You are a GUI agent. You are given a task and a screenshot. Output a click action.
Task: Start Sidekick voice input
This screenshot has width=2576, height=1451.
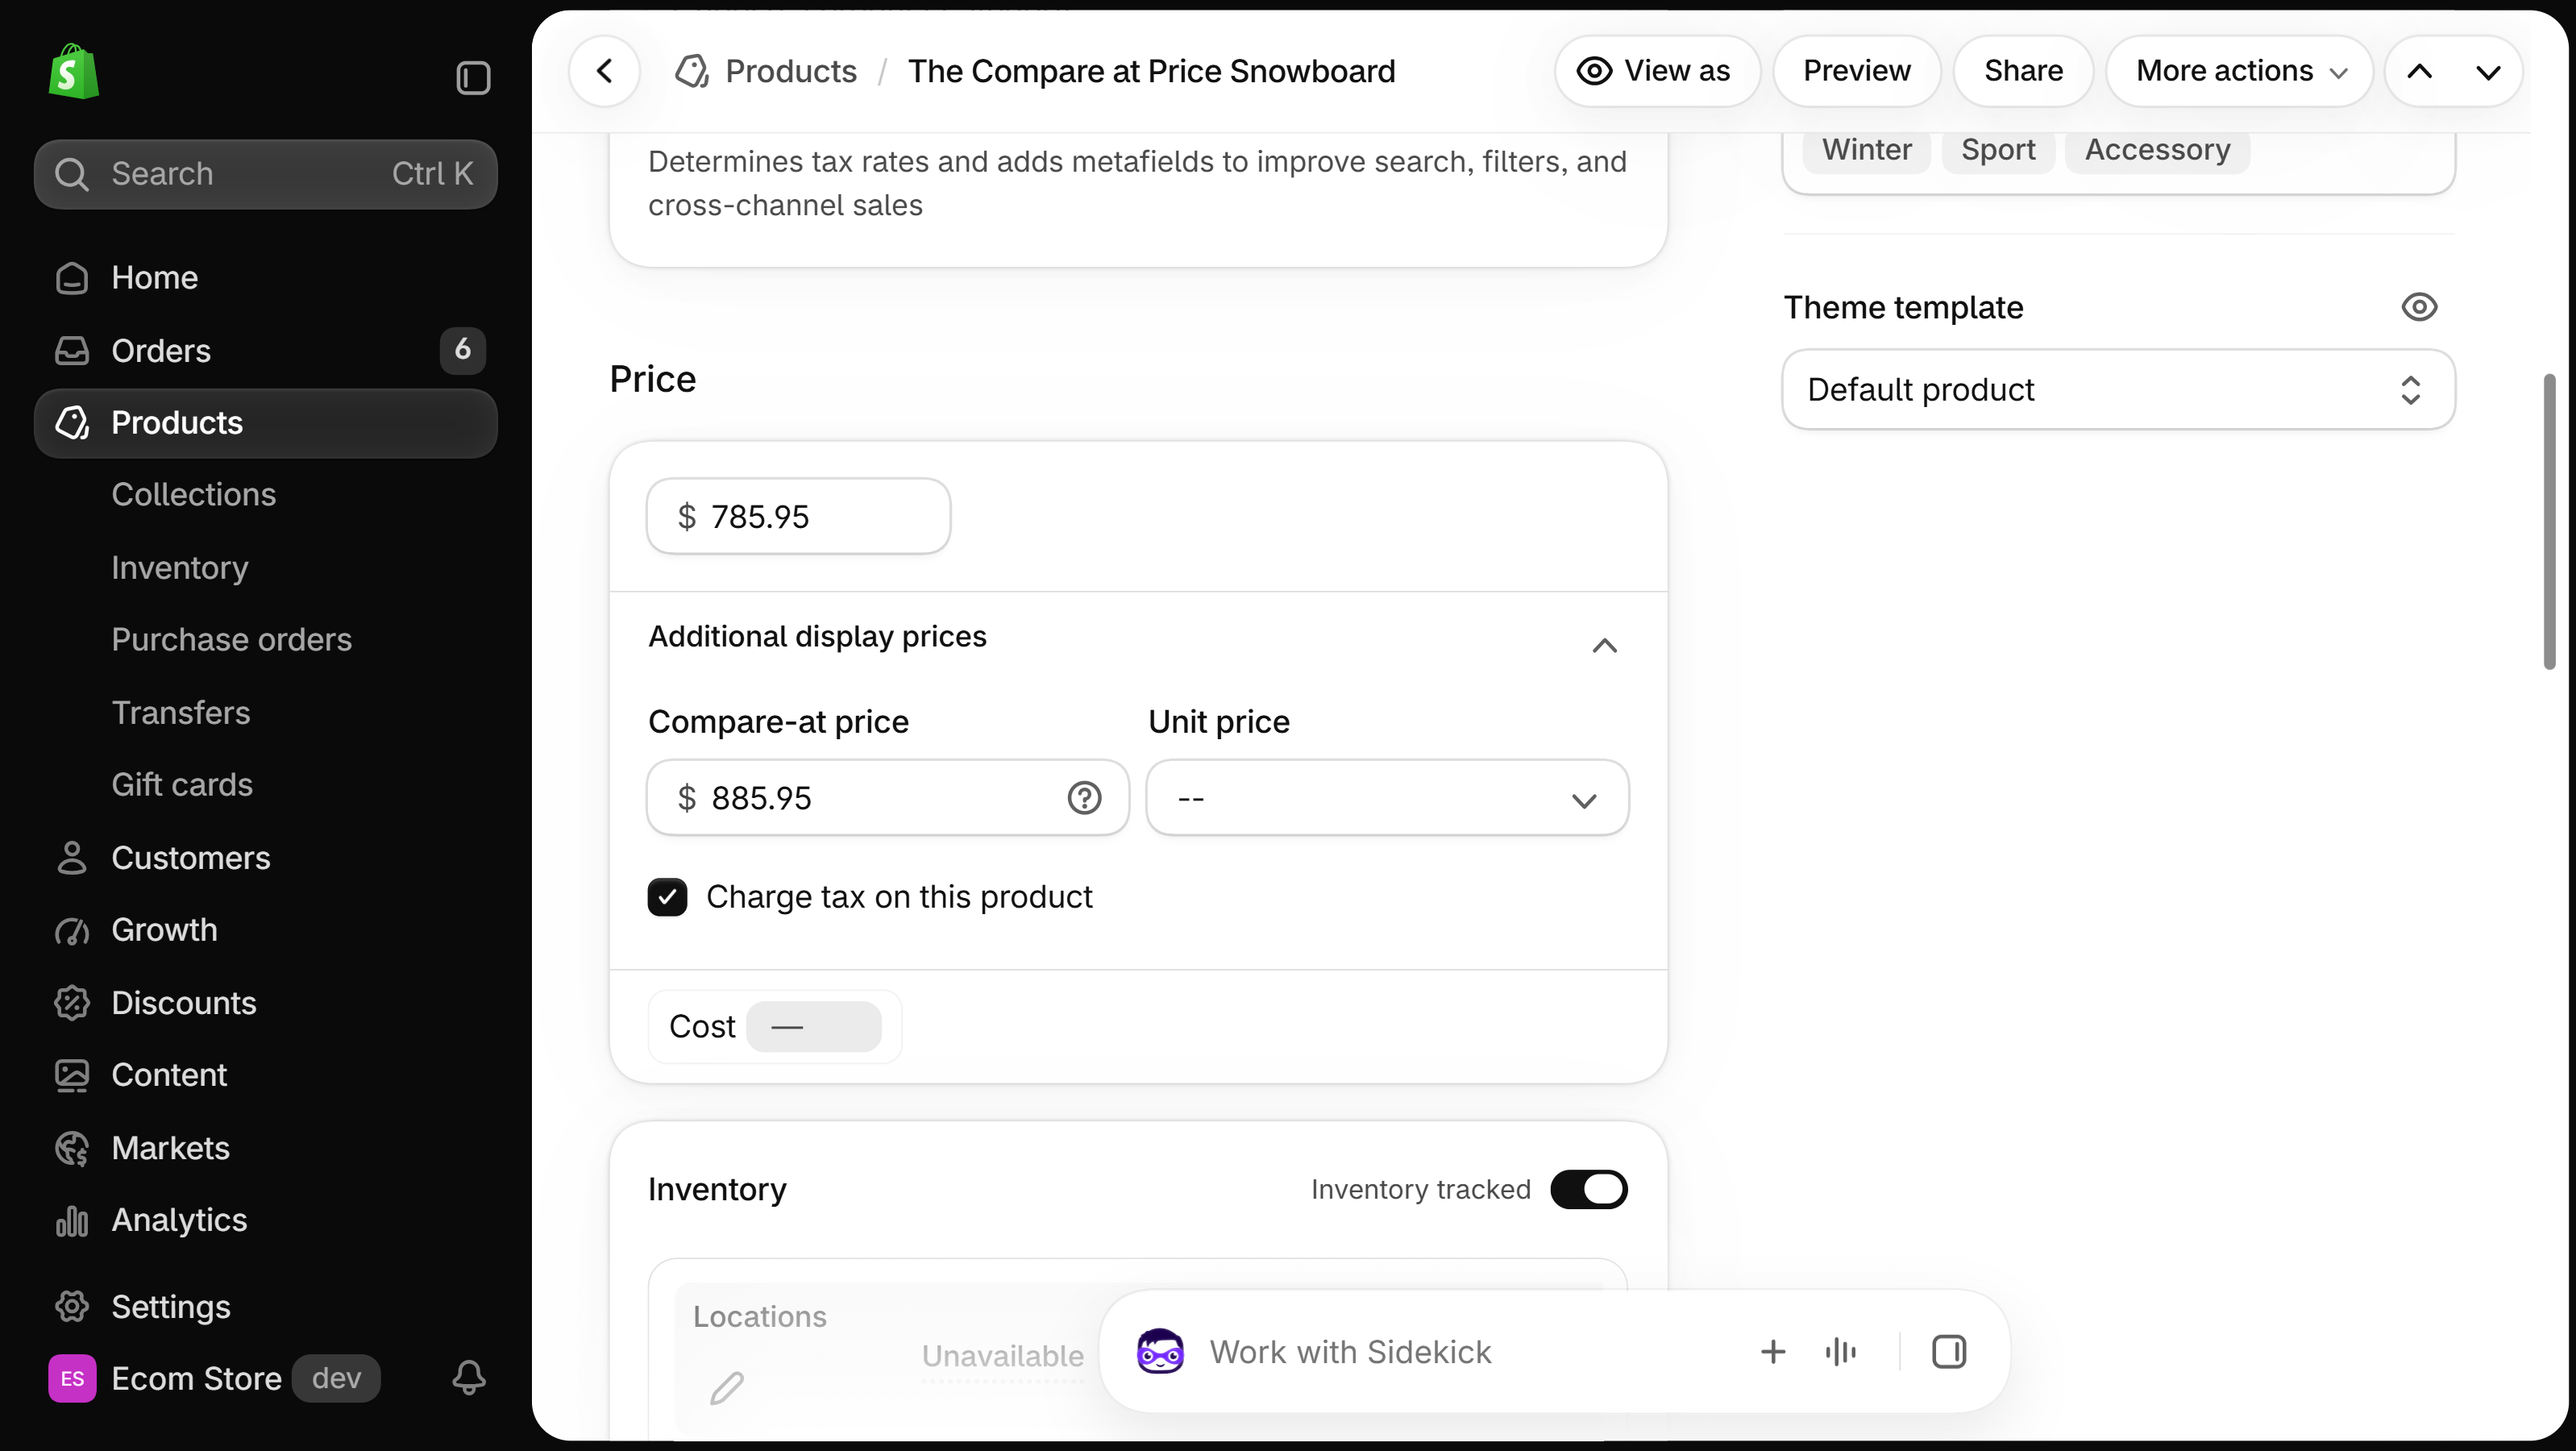[1841, 1352]
